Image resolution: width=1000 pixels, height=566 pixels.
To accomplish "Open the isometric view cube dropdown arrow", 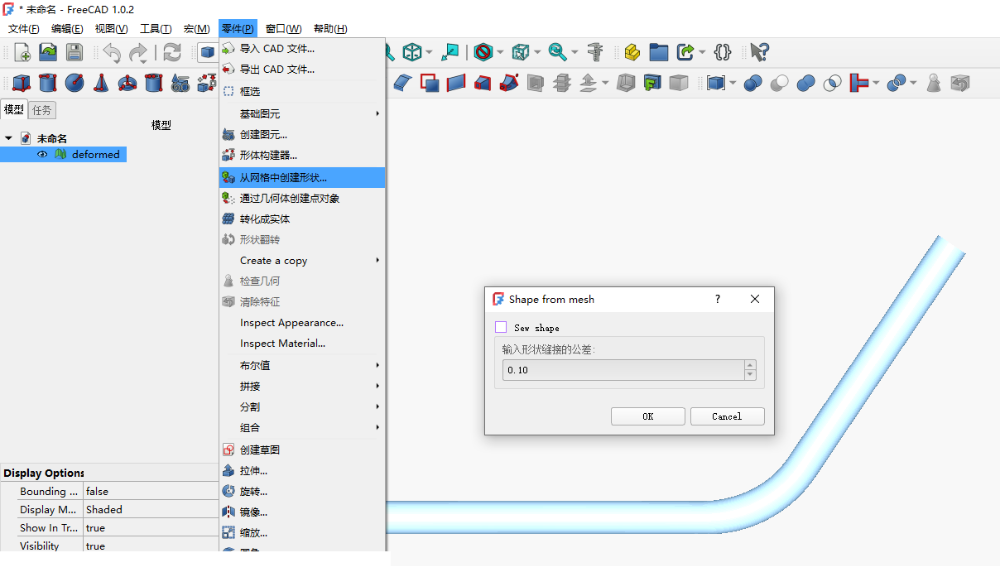I will click(429, 52).
